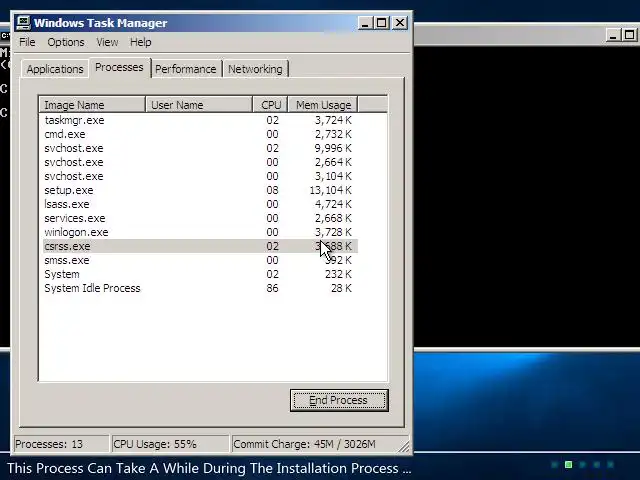Select the taskmgr.exe process row
640x480 pixels.
pos(200,120)
